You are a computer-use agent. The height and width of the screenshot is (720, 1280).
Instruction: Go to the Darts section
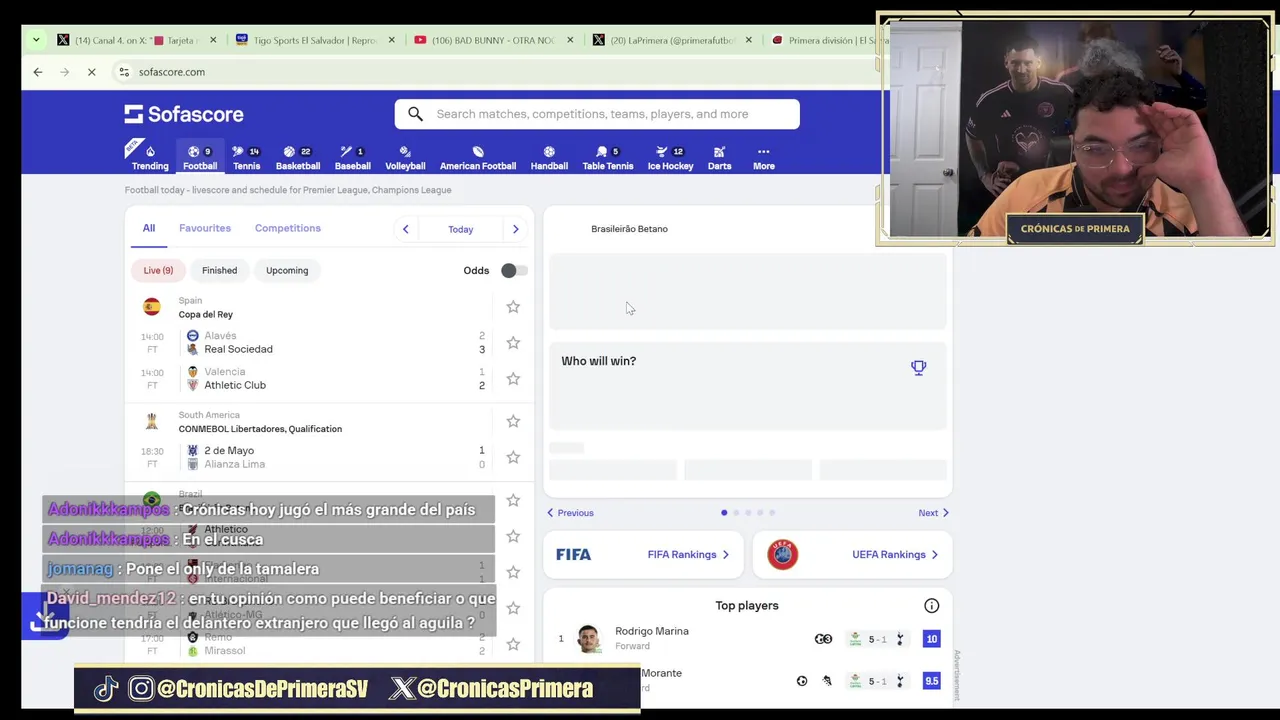(719, 158)
